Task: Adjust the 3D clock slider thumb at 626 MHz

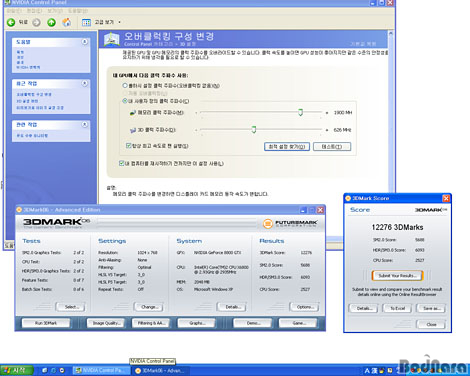Action: point(254,130)
